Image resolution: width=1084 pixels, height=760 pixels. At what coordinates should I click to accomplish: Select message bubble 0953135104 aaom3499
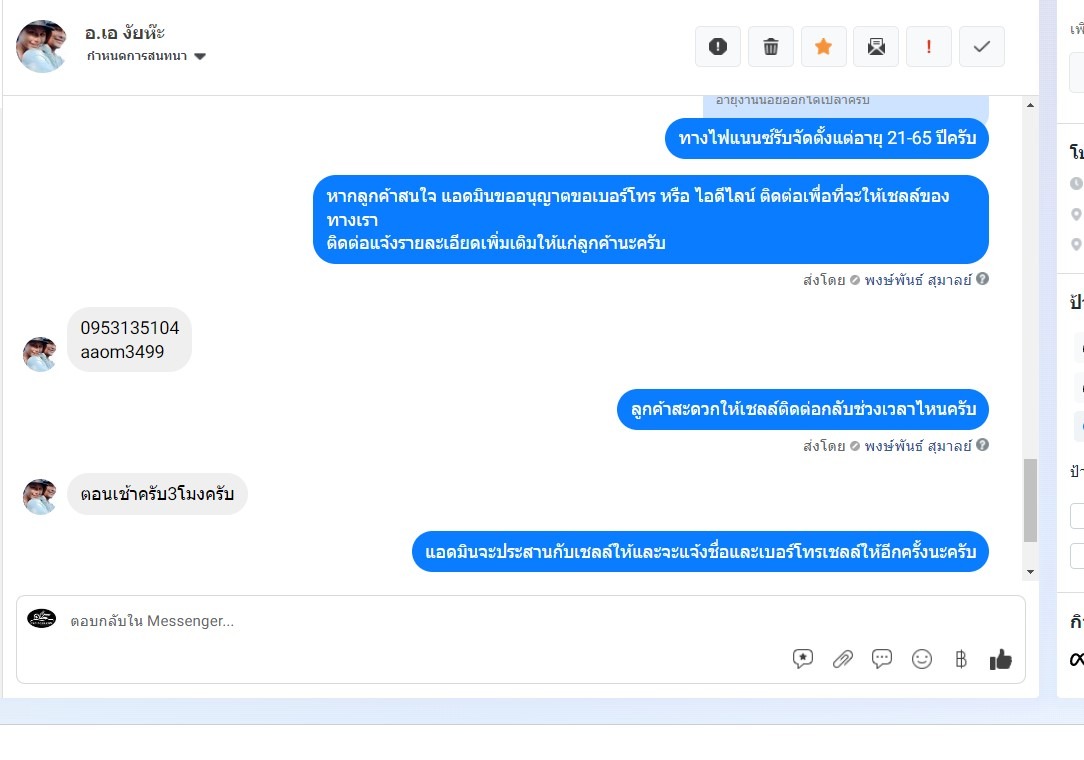[129, 340]
